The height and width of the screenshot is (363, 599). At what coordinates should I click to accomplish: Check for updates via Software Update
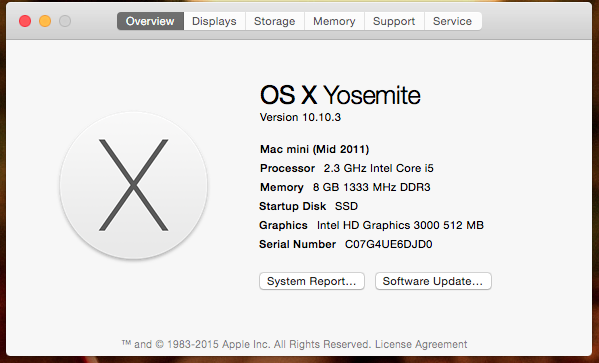coord(433,281)
